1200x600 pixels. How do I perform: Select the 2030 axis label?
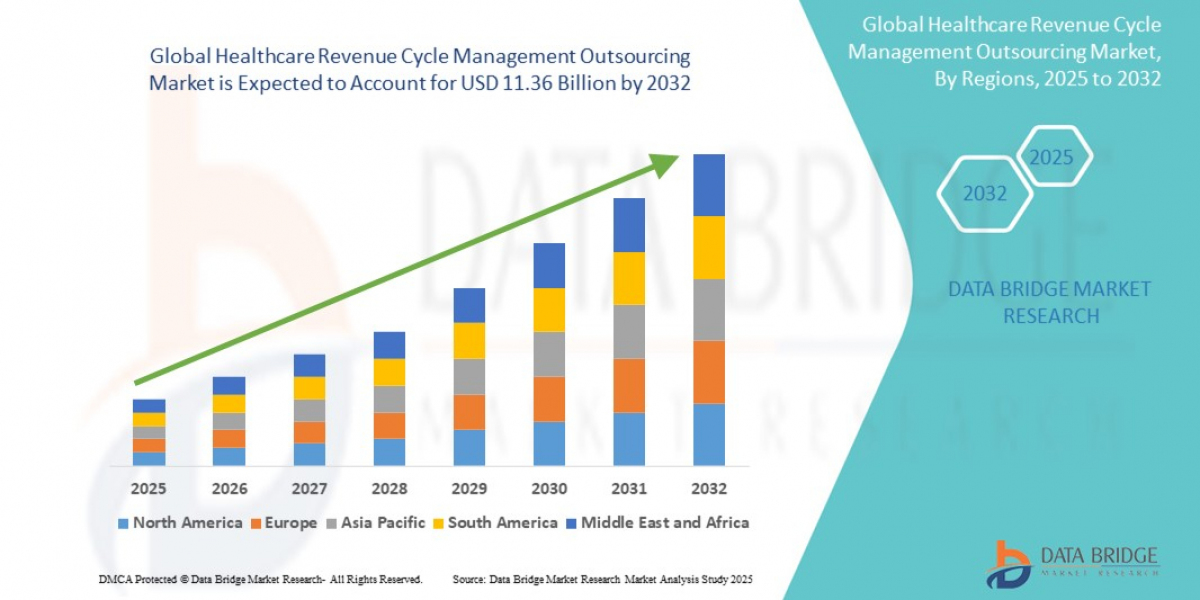[x=548, y=489]
